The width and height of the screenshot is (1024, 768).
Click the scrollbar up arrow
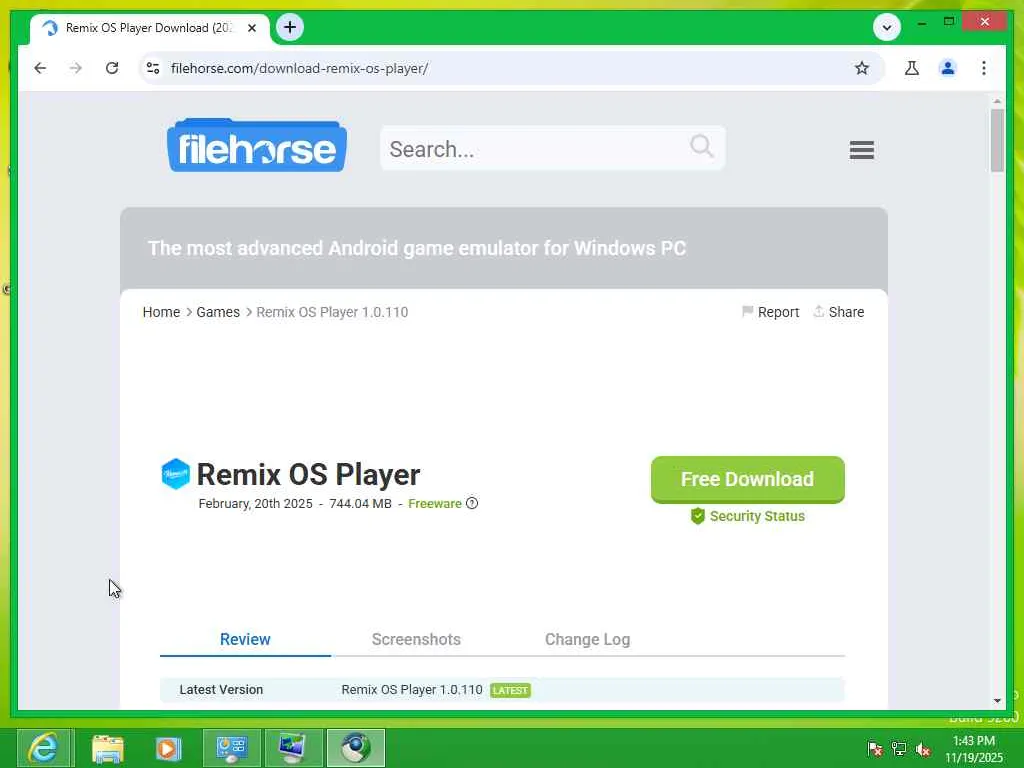[997, 101]
